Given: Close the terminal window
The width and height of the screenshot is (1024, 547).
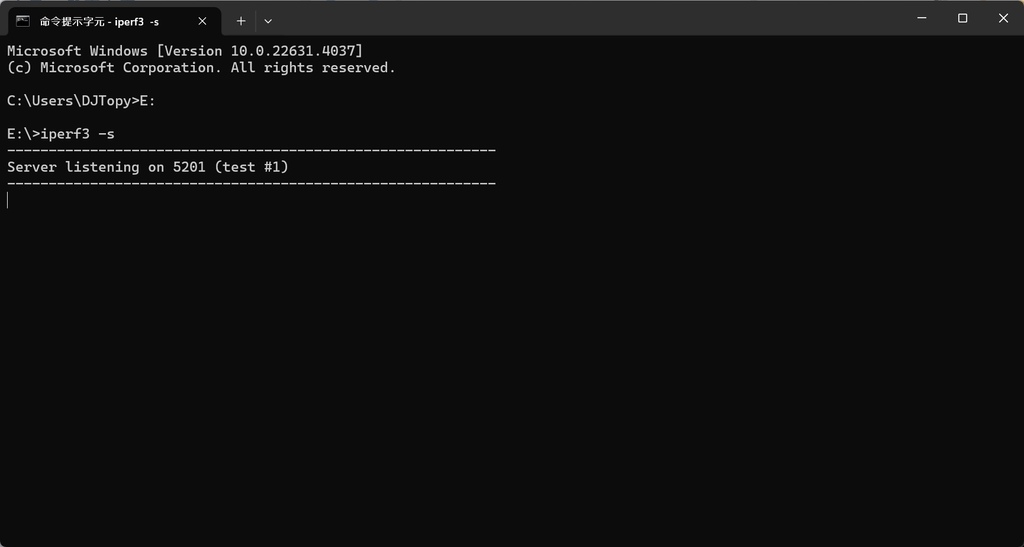Looking at the screenshot, I should pyautogui.click(x=1004, y=18).
